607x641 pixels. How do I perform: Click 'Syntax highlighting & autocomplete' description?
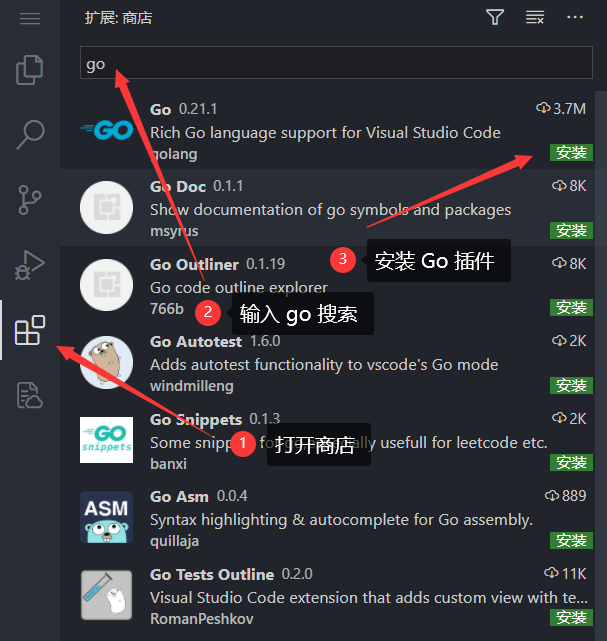(x=342, y=520)
